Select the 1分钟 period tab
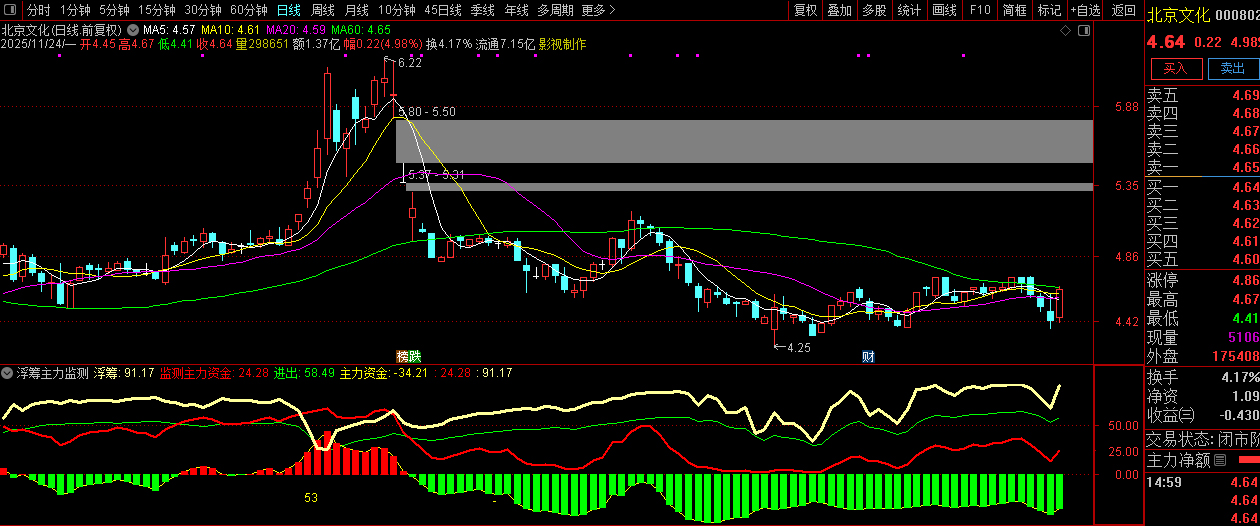The height and width of the screenshot is (526, 1260). (75, 10)
